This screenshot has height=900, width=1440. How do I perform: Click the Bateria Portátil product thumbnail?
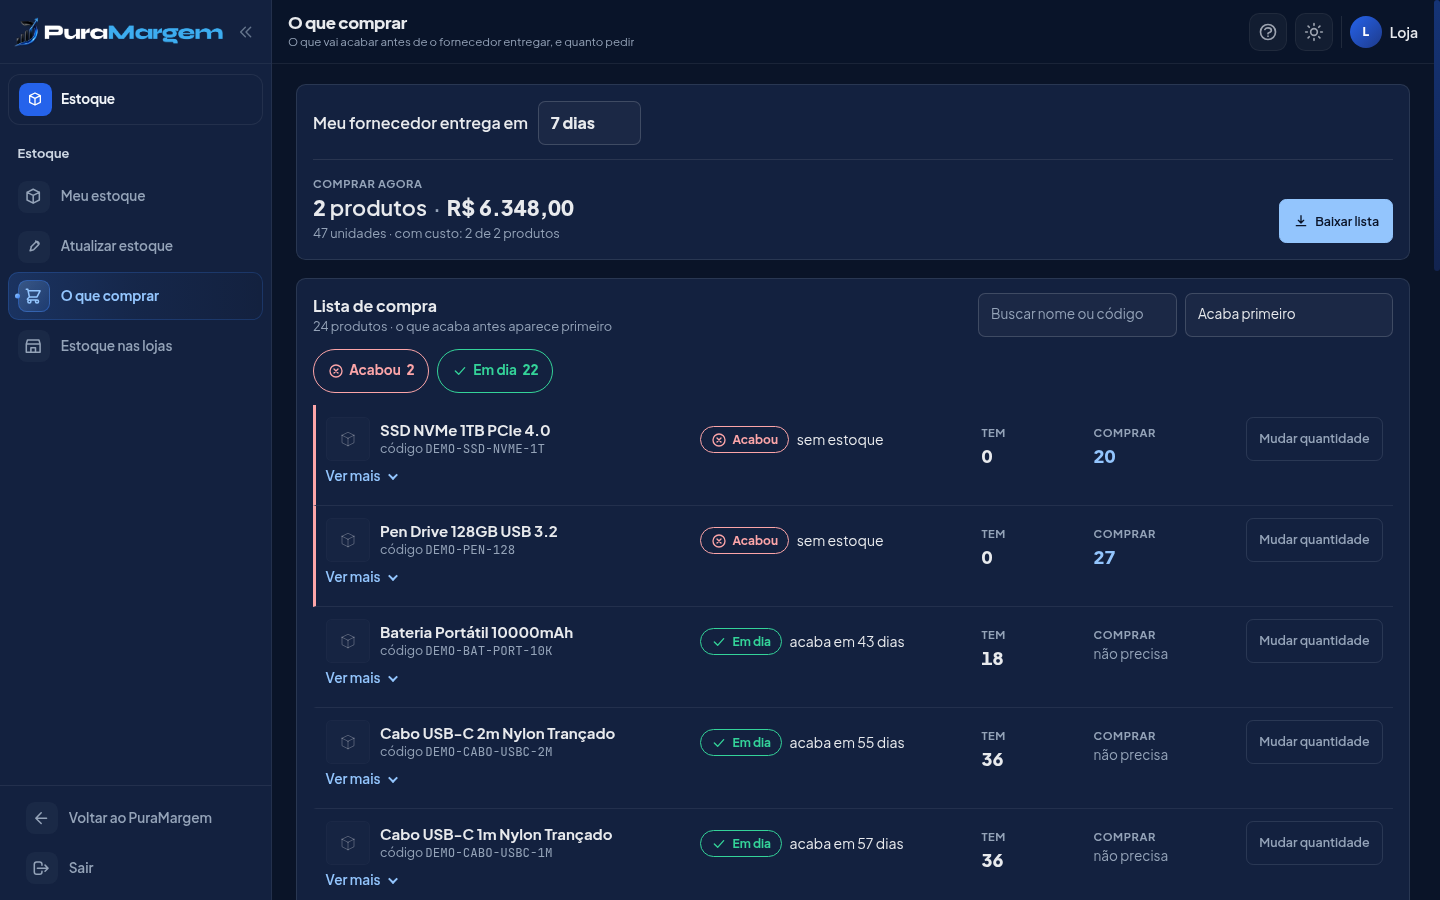tap(348, 641)
